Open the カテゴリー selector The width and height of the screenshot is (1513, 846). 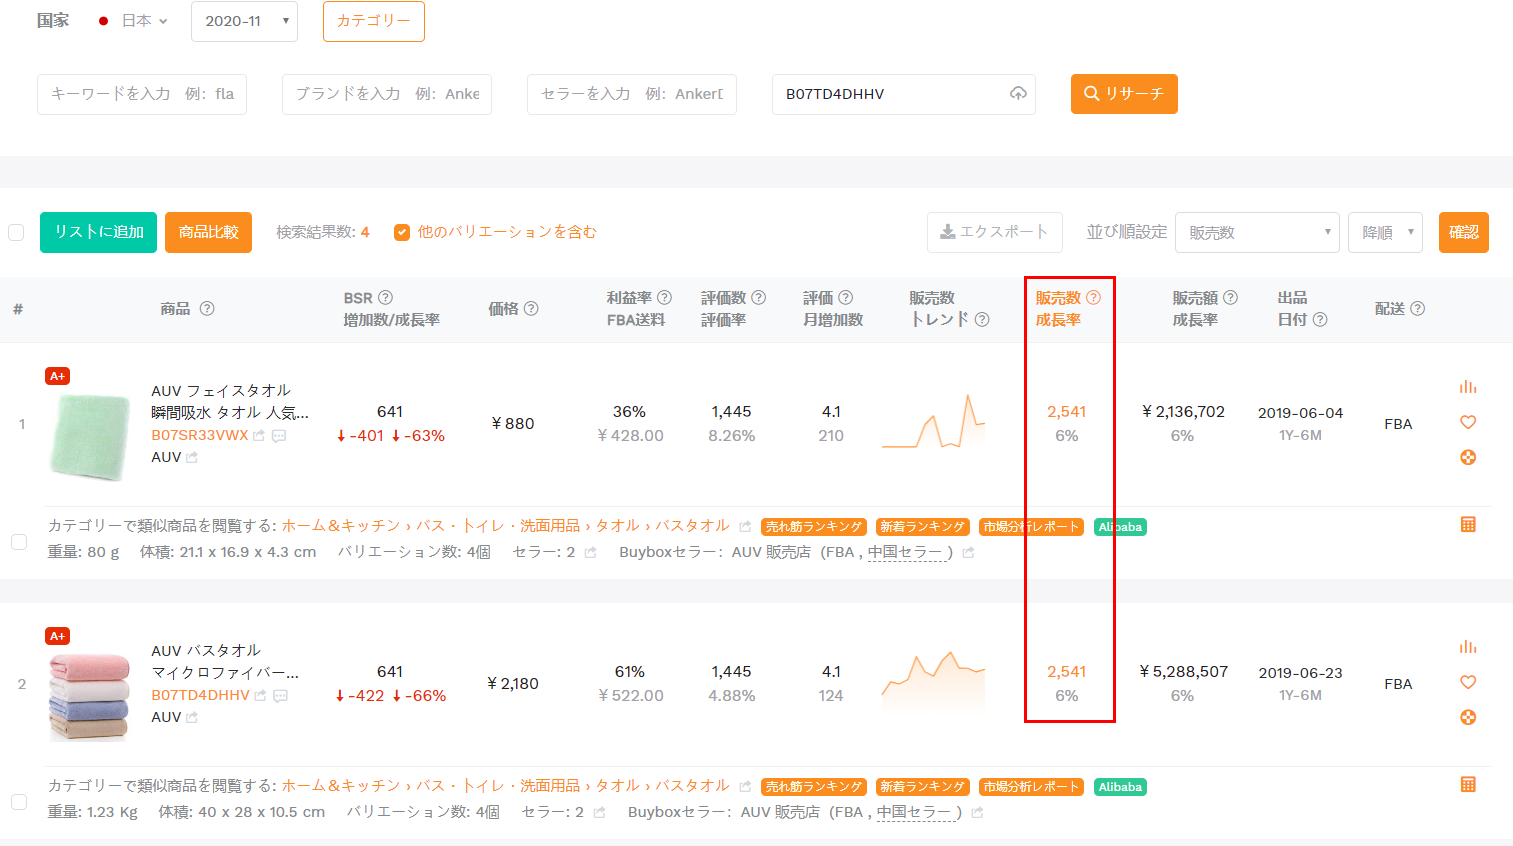point(374,21)
